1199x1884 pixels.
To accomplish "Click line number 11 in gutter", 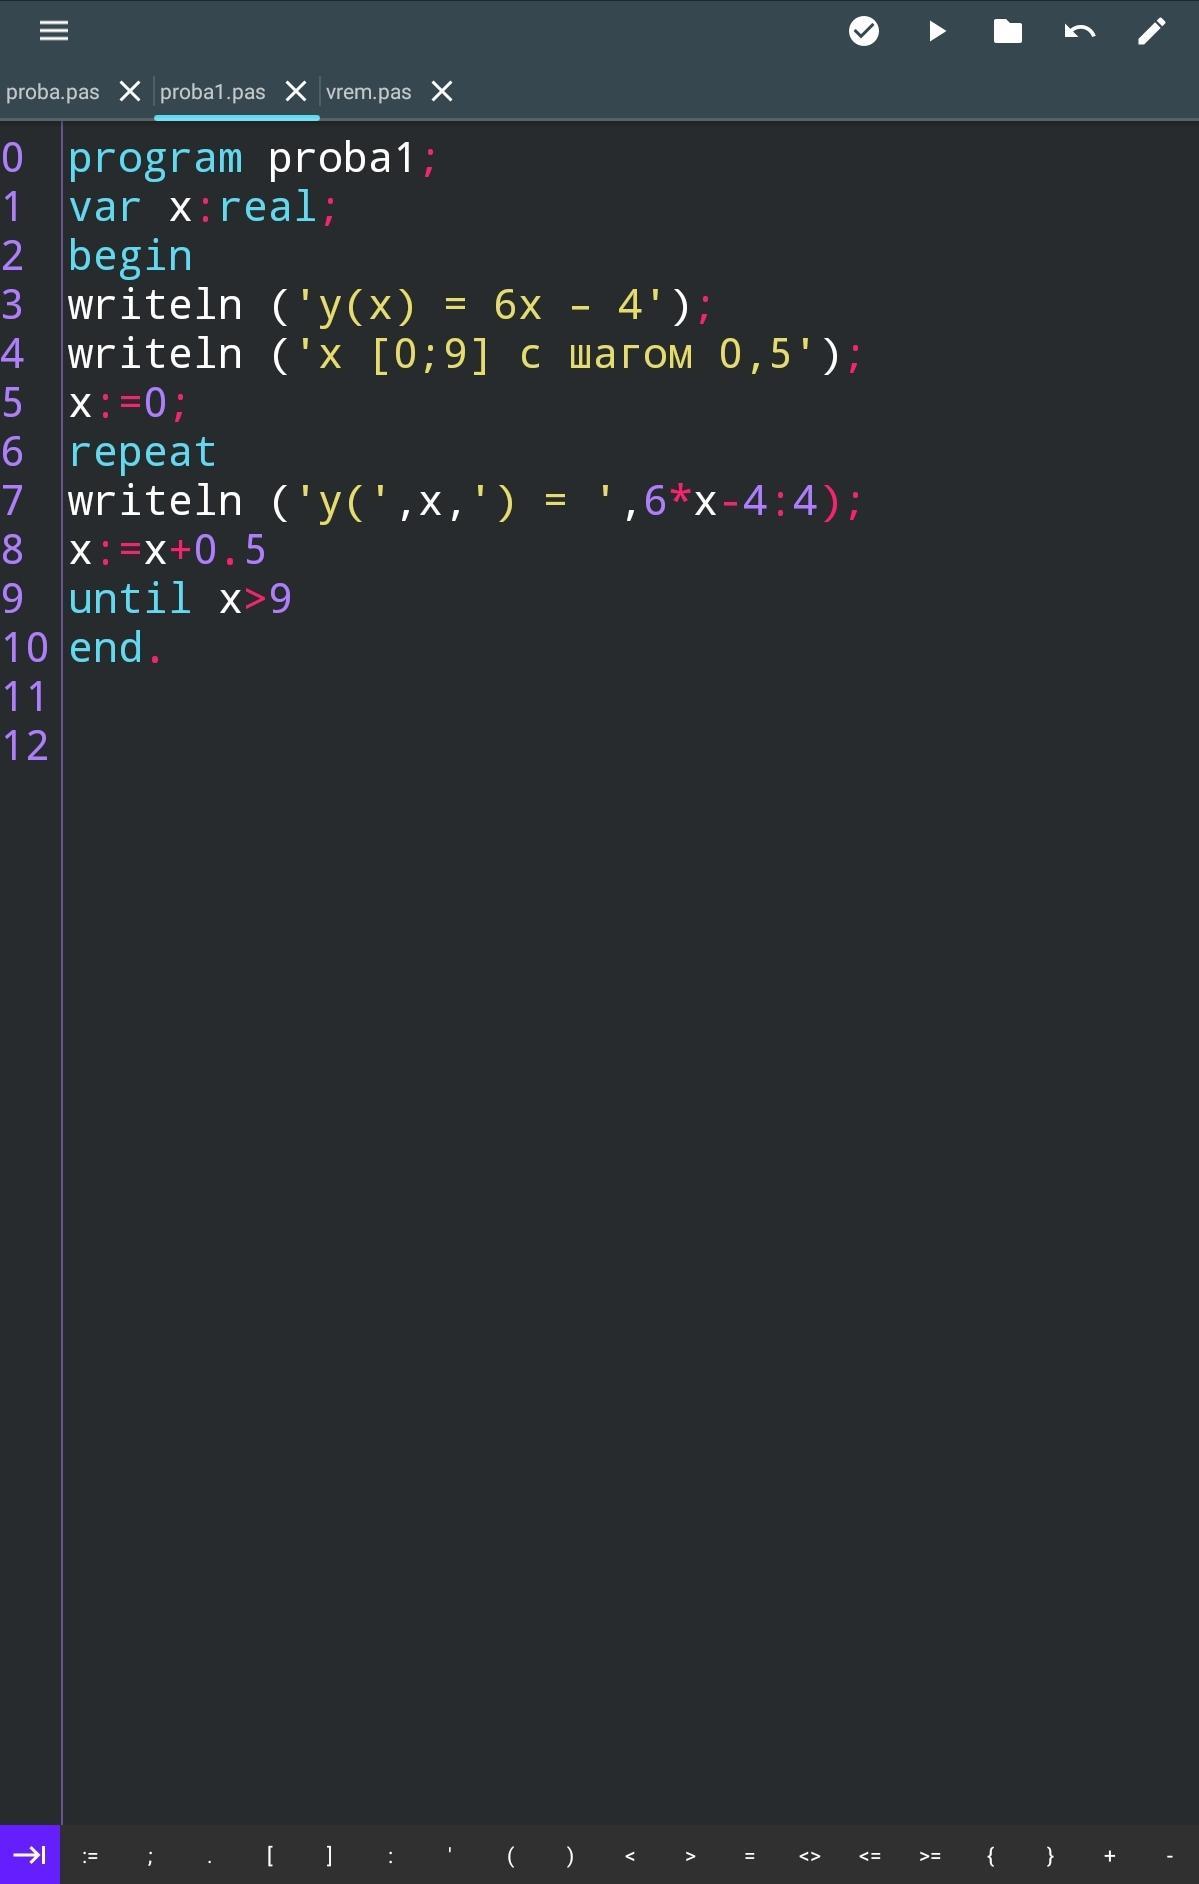I will click(25, 697).
